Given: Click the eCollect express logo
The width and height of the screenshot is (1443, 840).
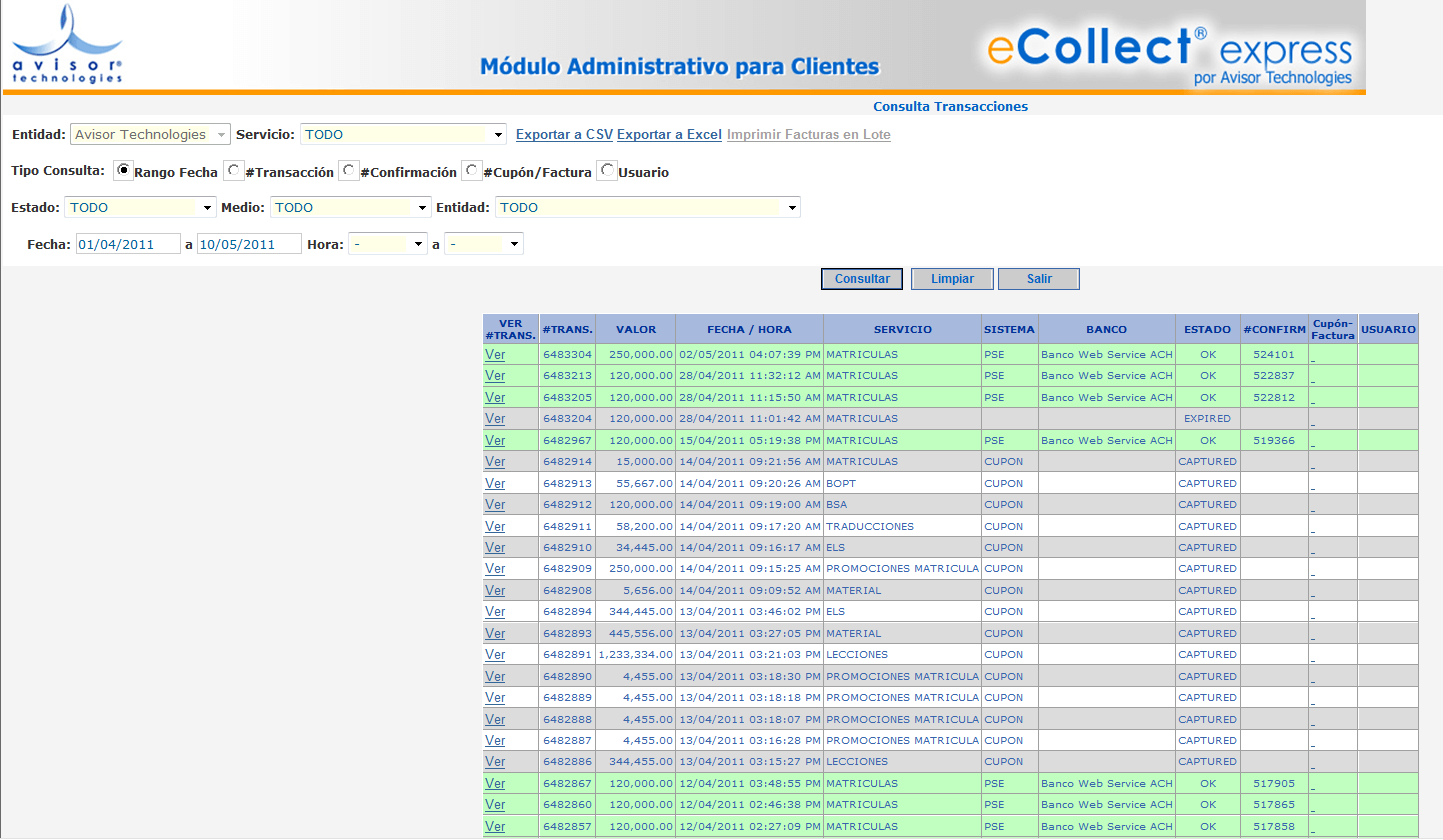Looking at the screenshot, I should click(1170, 56).
